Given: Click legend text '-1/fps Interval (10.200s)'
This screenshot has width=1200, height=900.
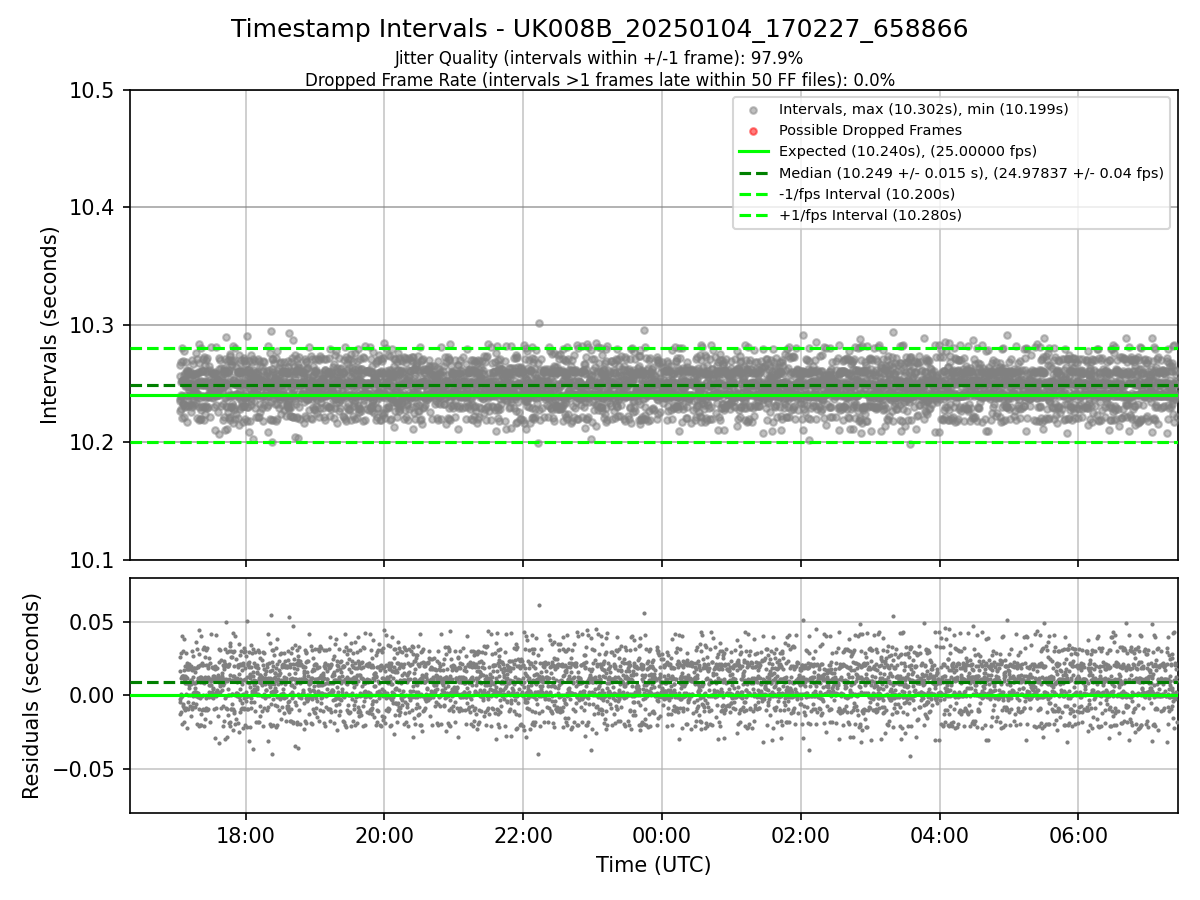Looking at the screenshot, I should pos(867,194).
